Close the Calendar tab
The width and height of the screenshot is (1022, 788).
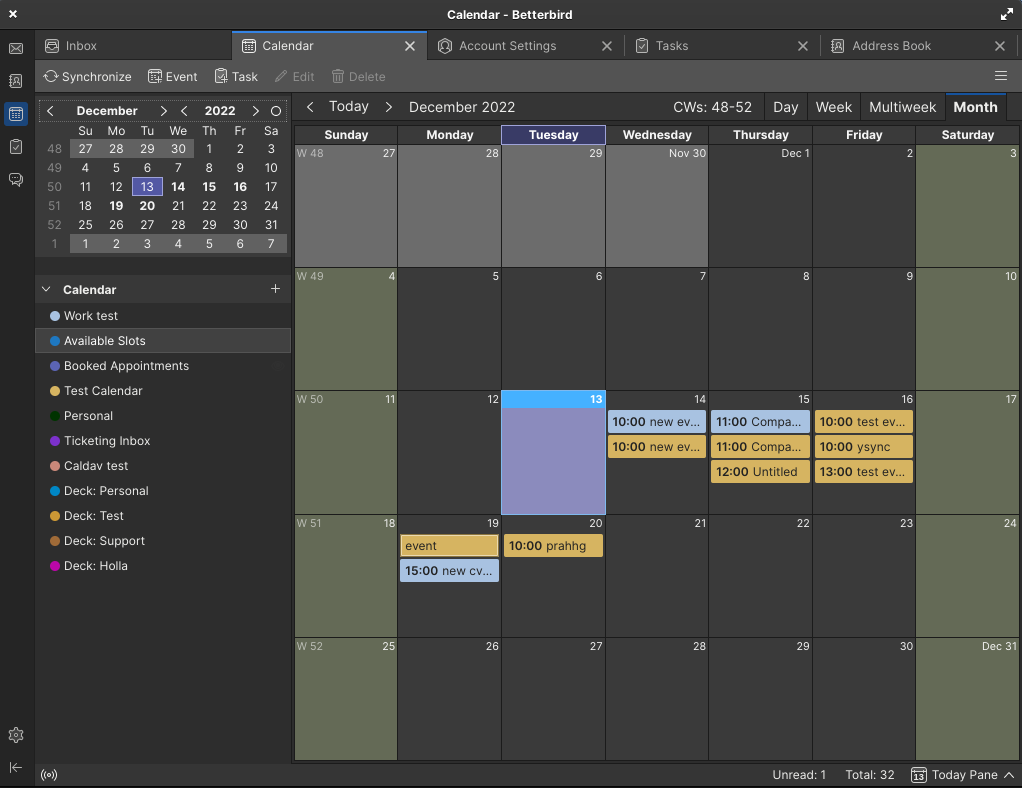(x=410, y=46)
